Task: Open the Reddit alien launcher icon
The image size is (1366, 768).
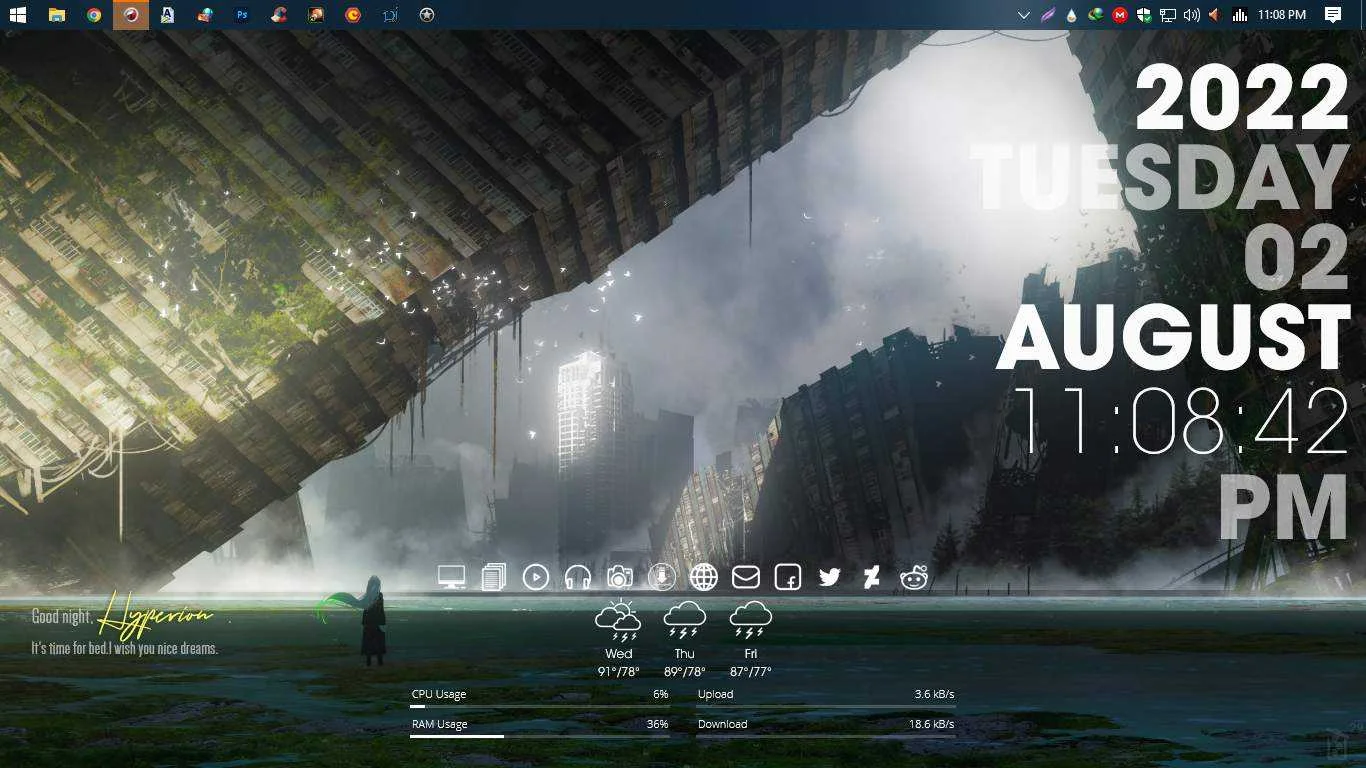Action: coord(914,577)
